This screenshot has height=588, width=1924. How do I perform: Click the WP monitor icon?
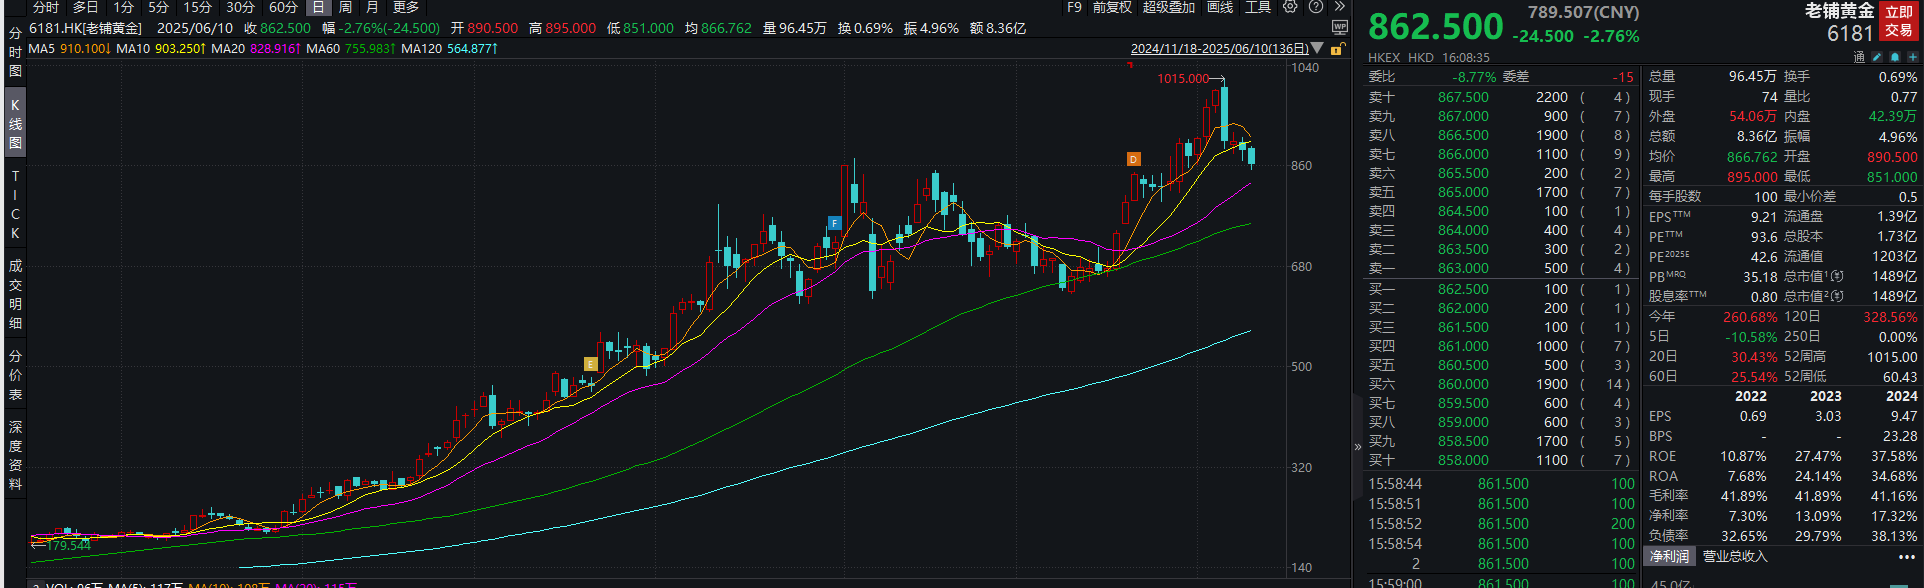[1340, 28]
